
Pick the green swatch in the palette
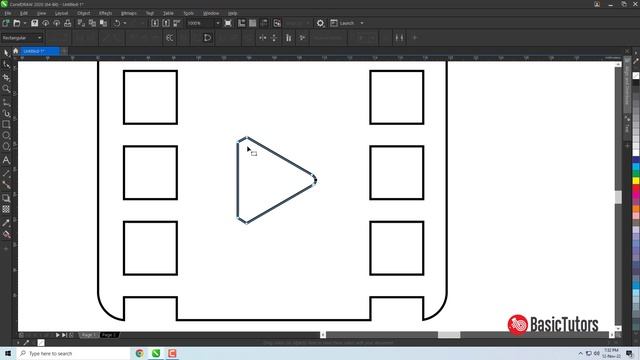[x=636, y=173]
